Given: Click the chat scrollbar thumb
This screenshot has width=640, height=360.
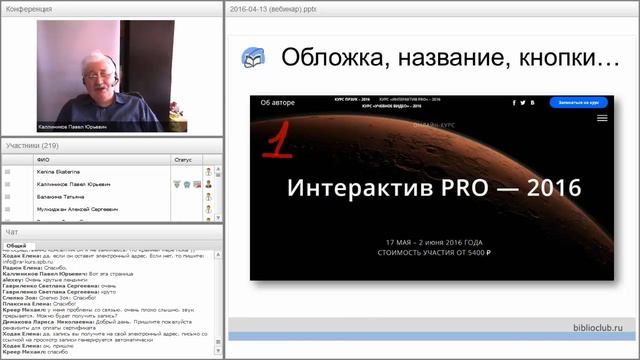Looking at the screenshot, I should pyautogui.click(x=218, y=342).
